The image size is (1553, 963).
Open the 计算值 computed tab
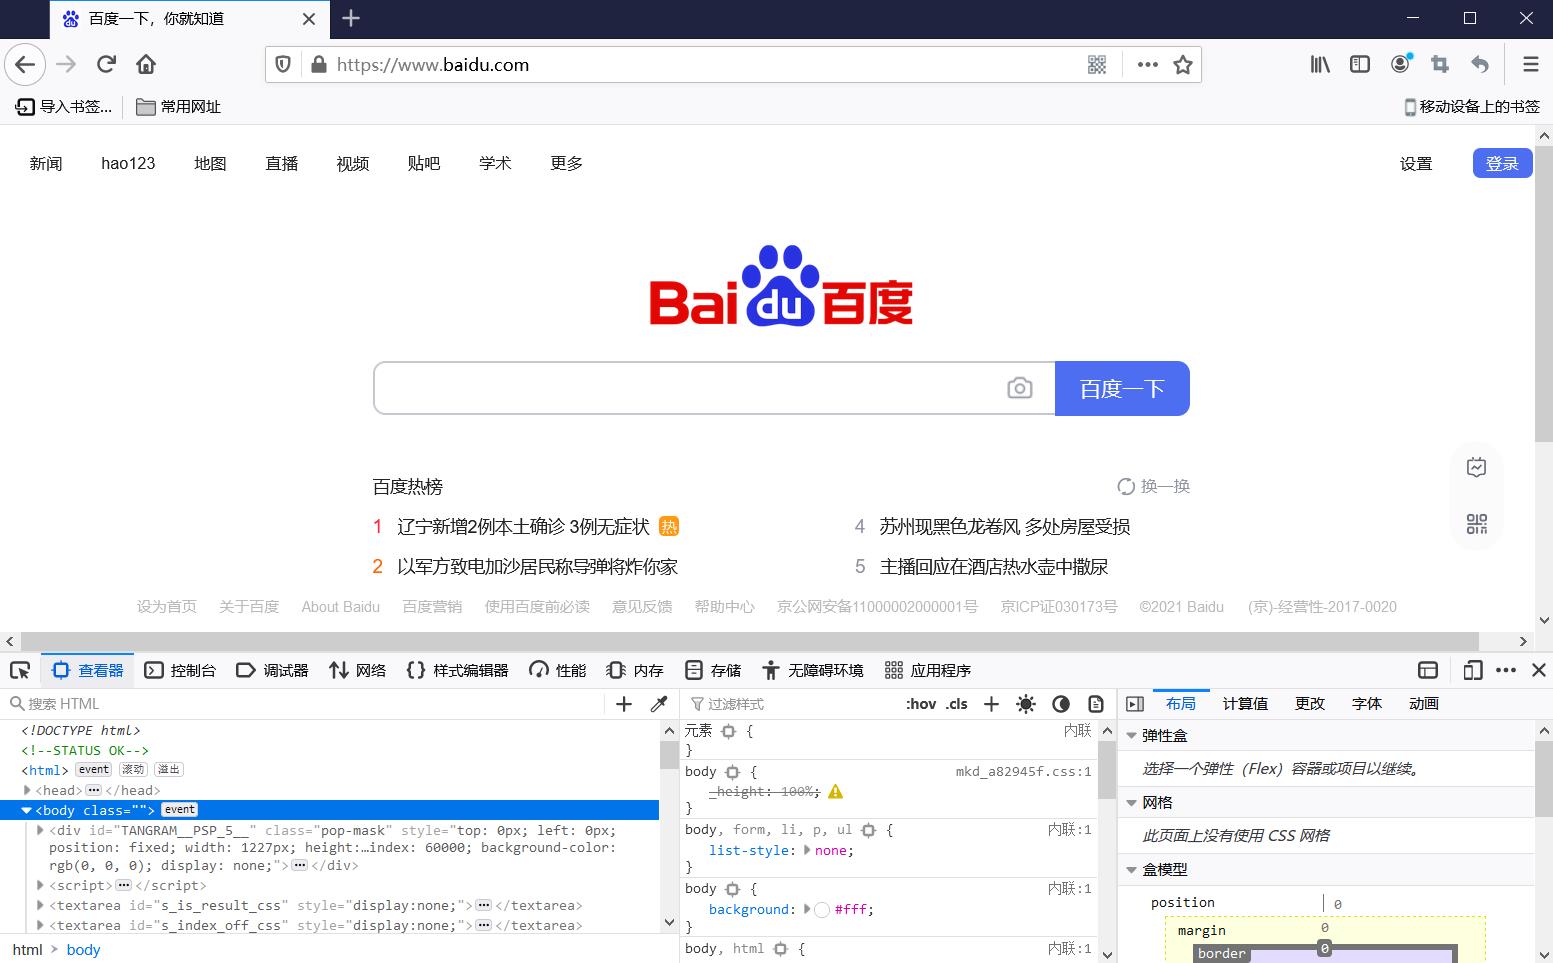(1245, 704)
